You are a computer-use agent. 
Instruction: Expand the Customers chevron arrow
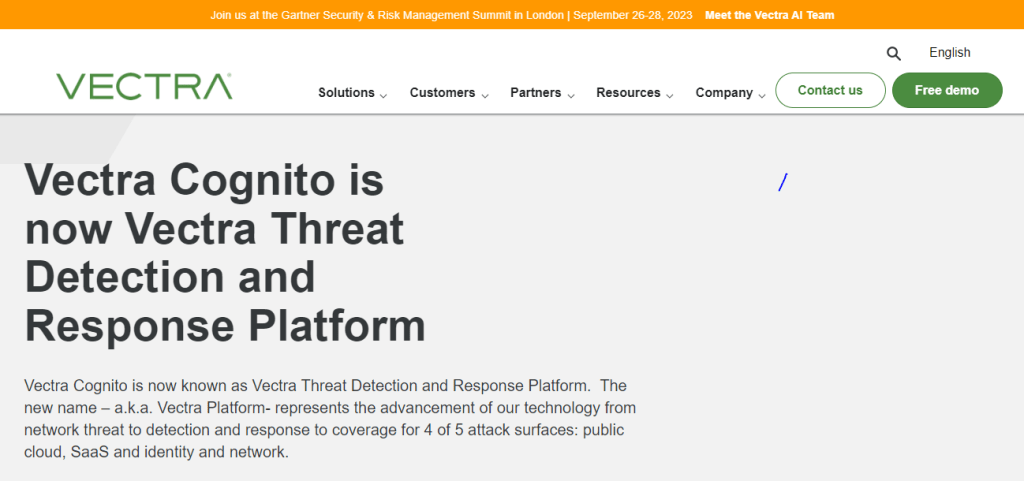click(x=485, y=95)
